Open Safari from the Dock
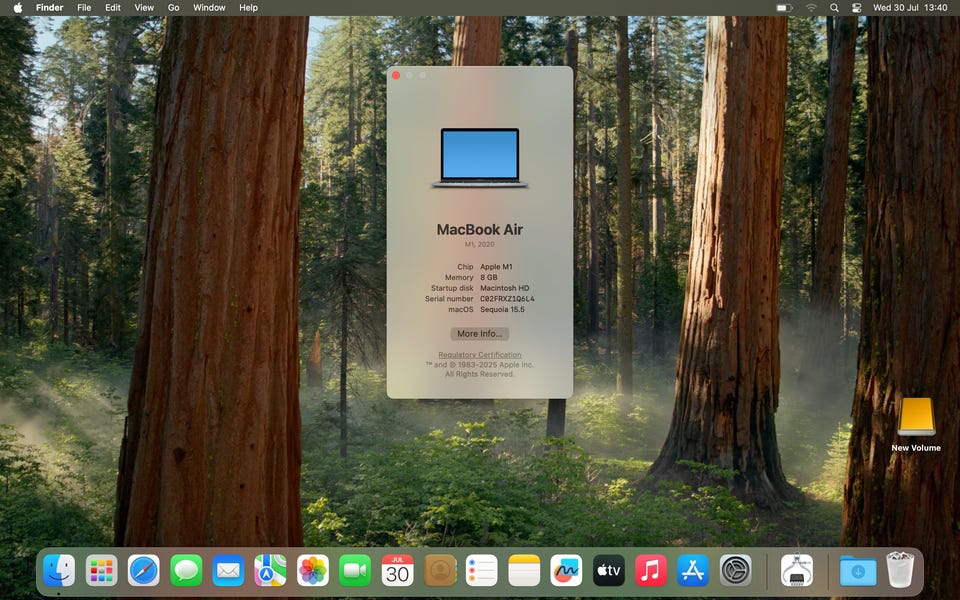The image size is (960, 600). tap(144, 570)
